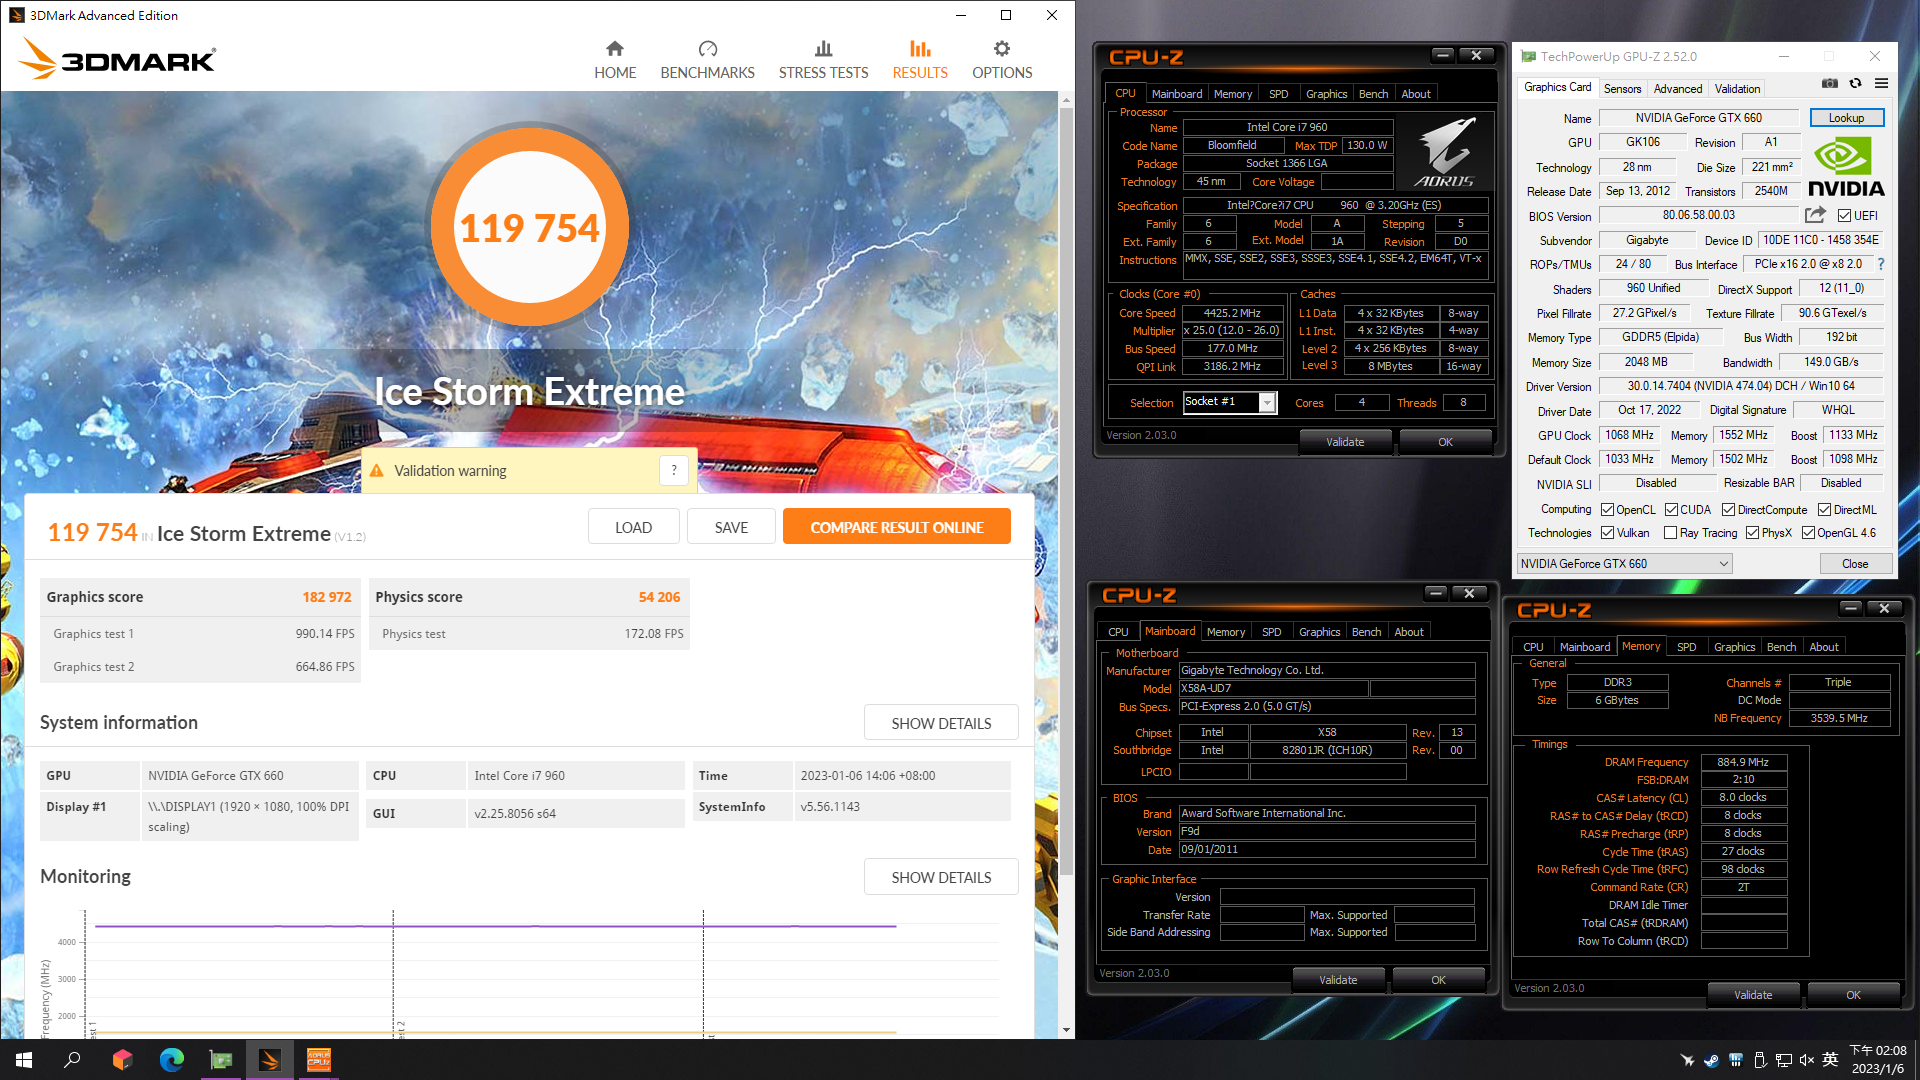Open Validation tab in GPU-Z
The width and height of the screenshot is (1920, 1080).
click(1737, 88)
